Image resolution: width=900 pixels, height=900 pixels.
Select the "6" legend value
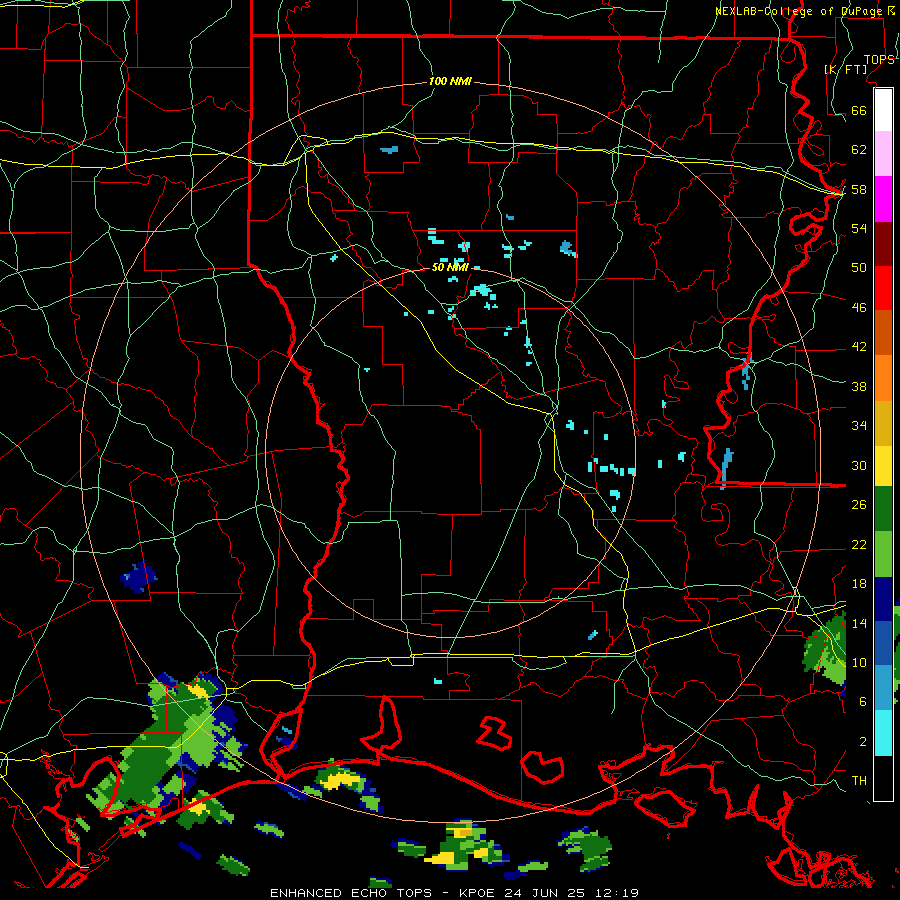[863, 701]
